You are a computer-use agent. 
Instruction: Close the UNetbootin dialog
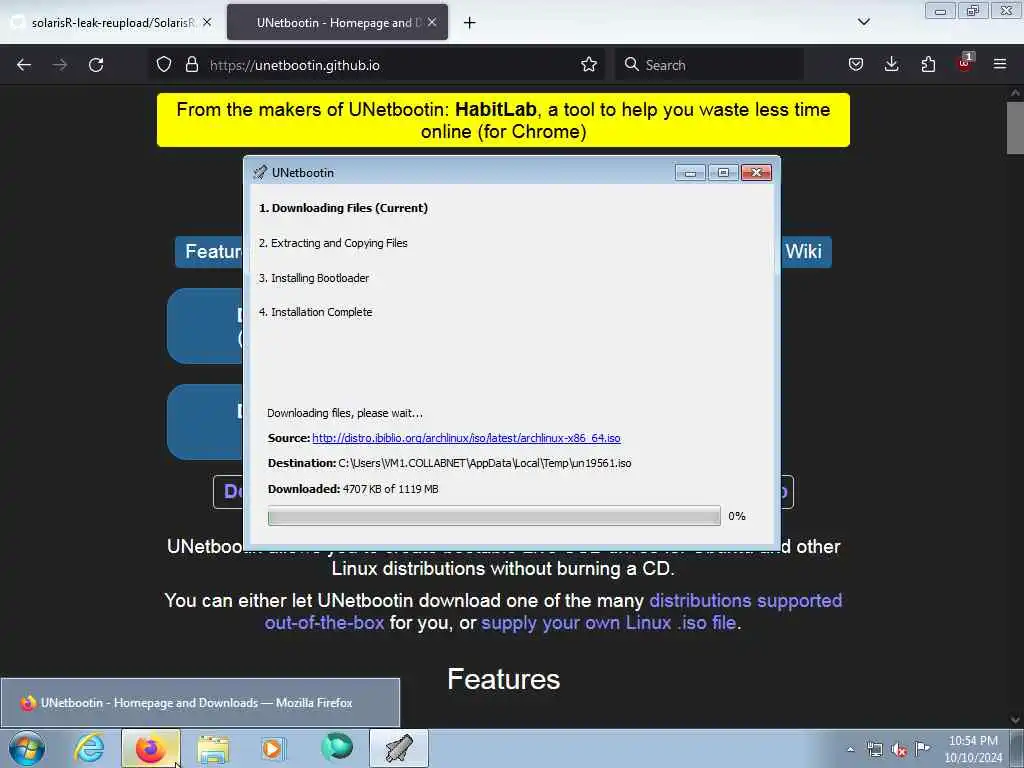756,172
